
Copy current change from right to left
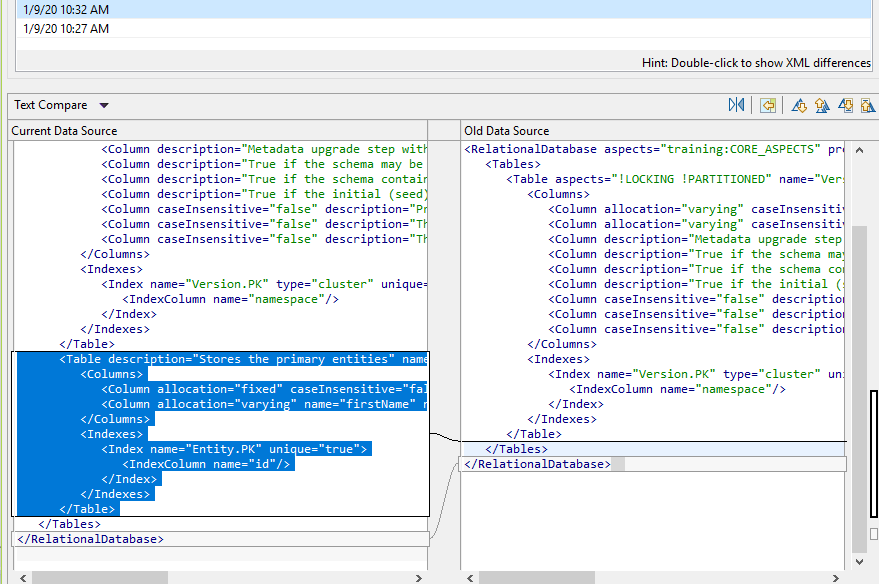(768, 105)
